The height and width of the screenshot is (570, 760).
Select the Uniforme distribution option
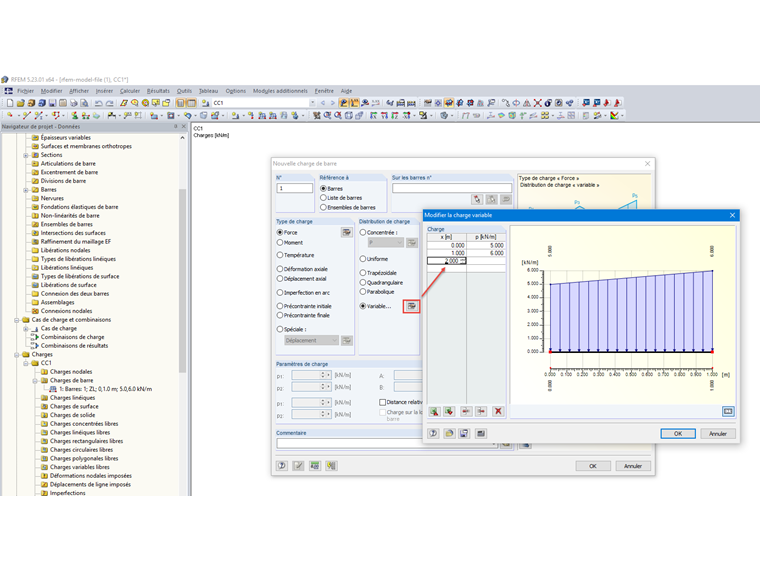click(363, 259)
